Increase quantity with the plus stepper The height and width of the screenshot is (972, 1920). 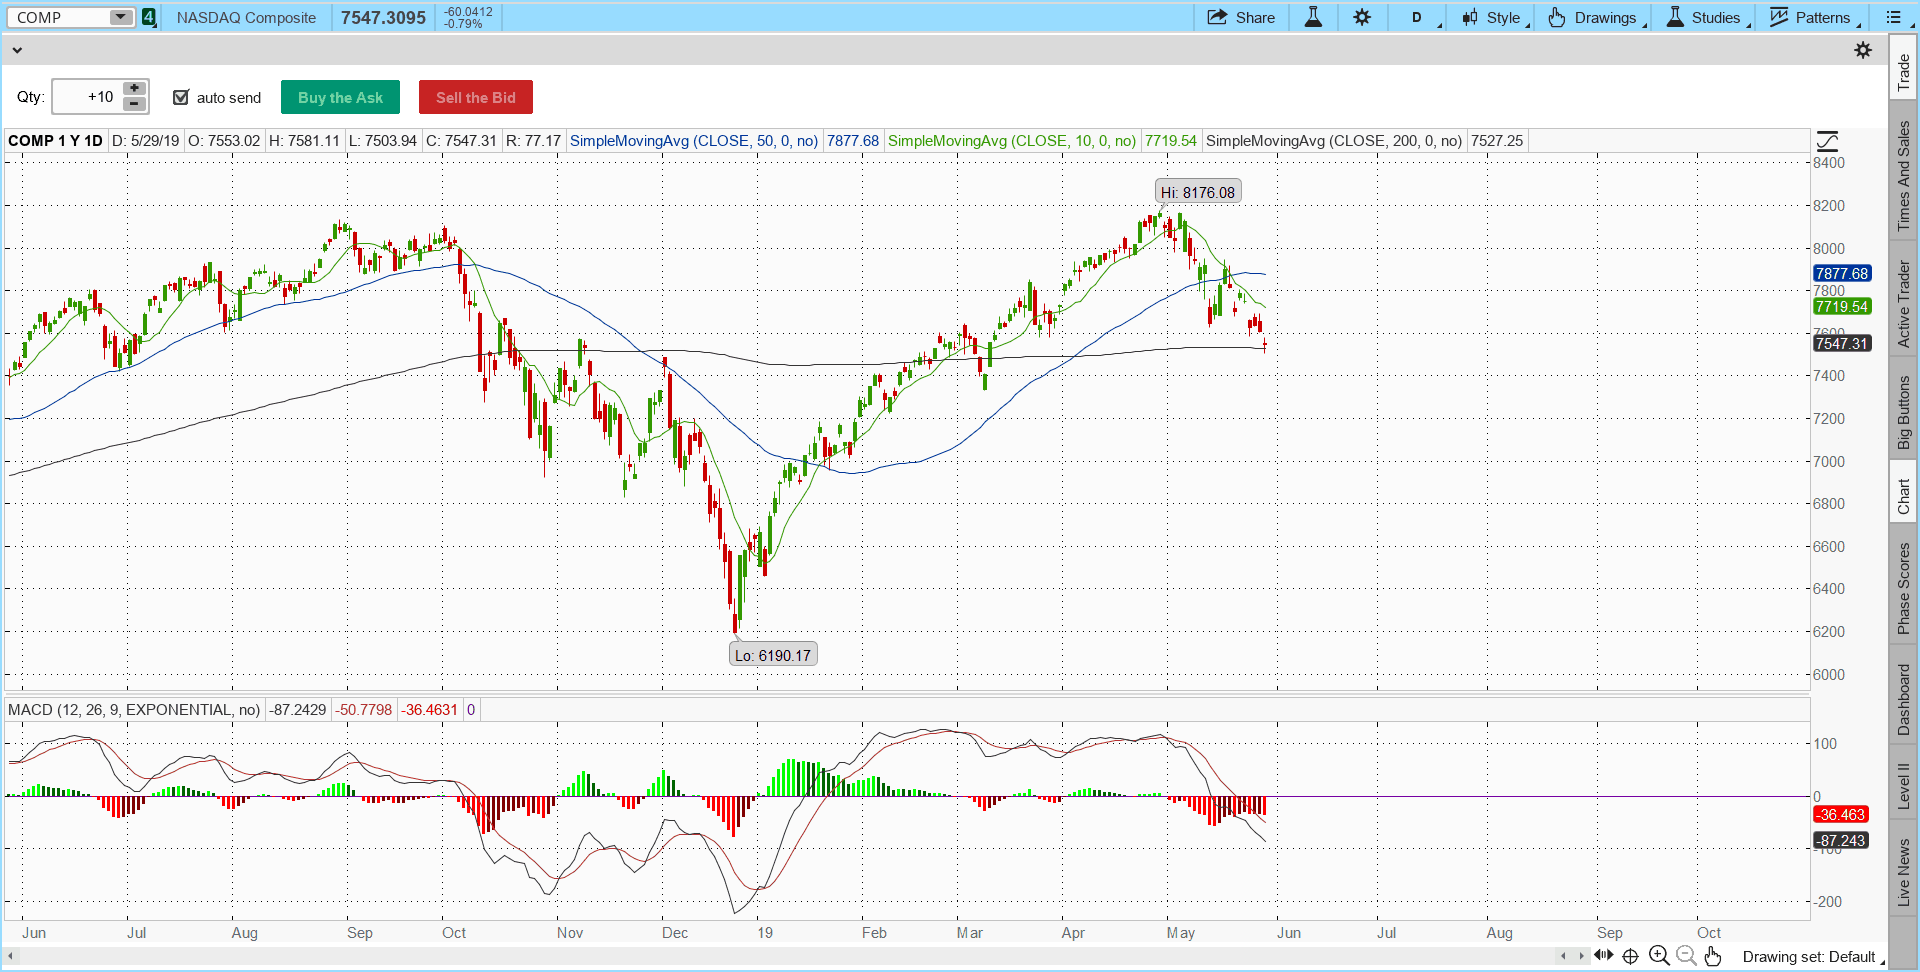[x=134, y=88]
